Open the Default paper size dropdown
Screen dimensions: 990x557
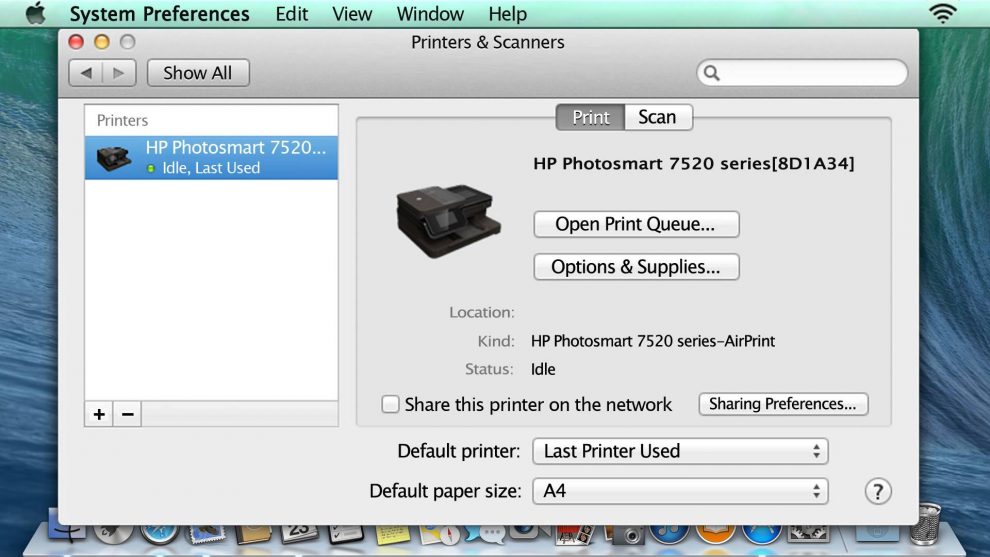pyautogui.click(x=680, y=491)
